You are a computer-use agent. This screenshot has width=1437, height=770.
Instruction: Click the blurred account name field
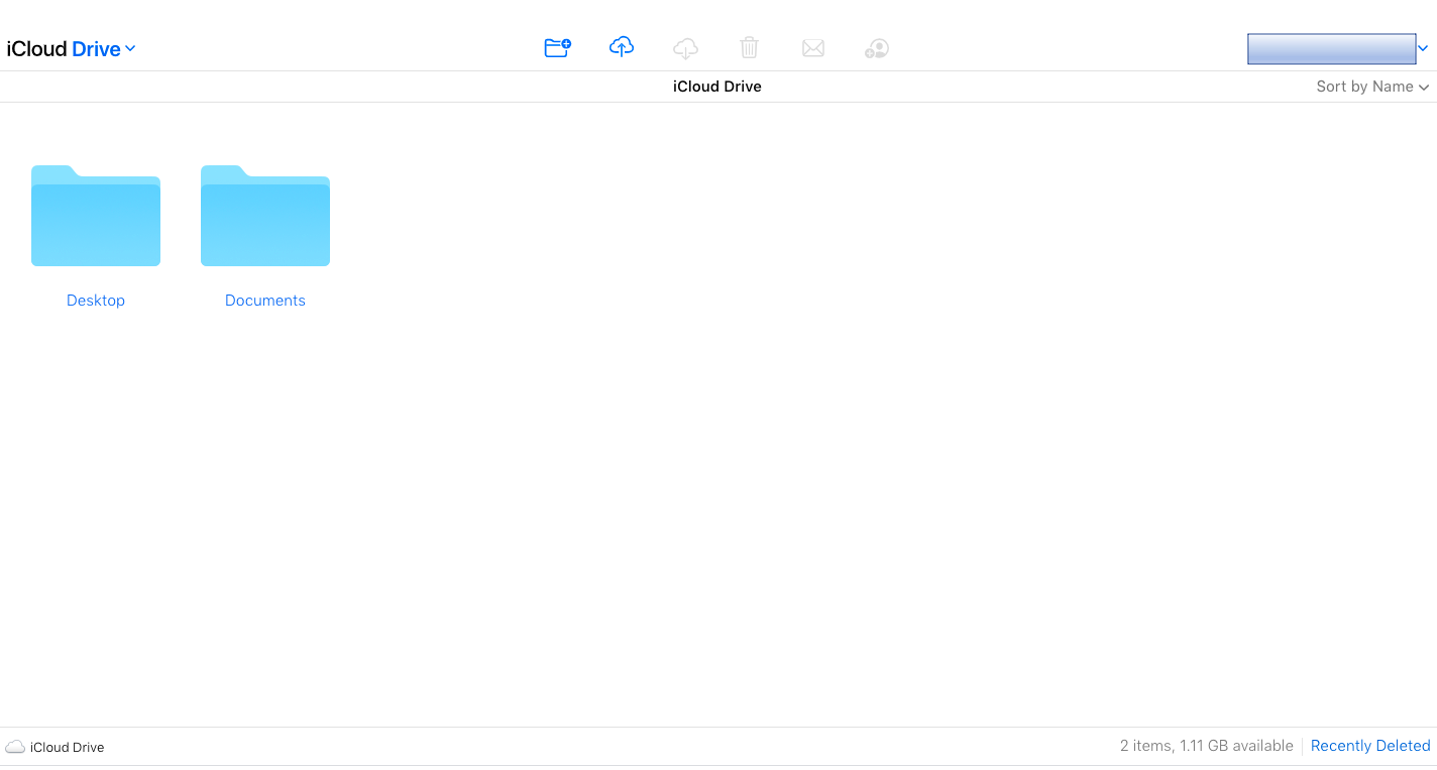[x=1331, y=48]
